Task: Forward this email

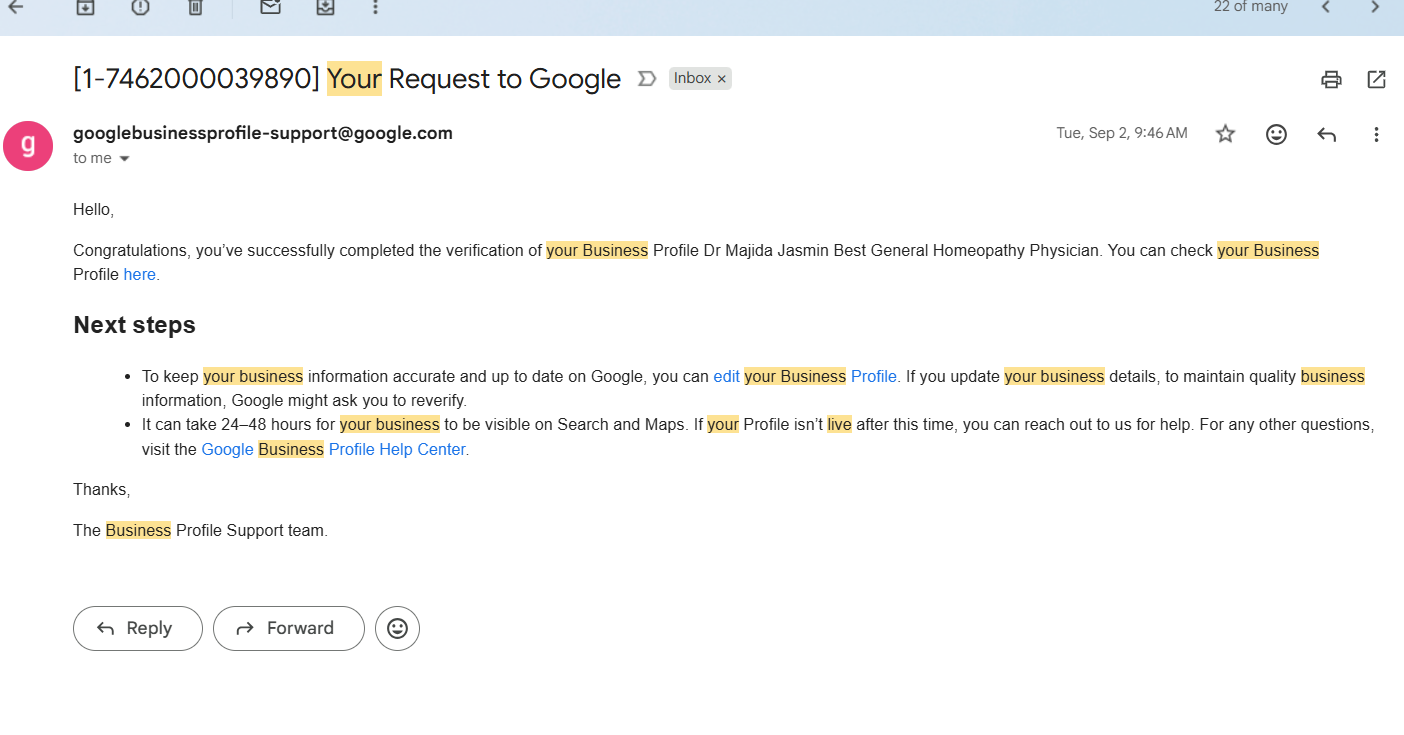Action: 288,628
